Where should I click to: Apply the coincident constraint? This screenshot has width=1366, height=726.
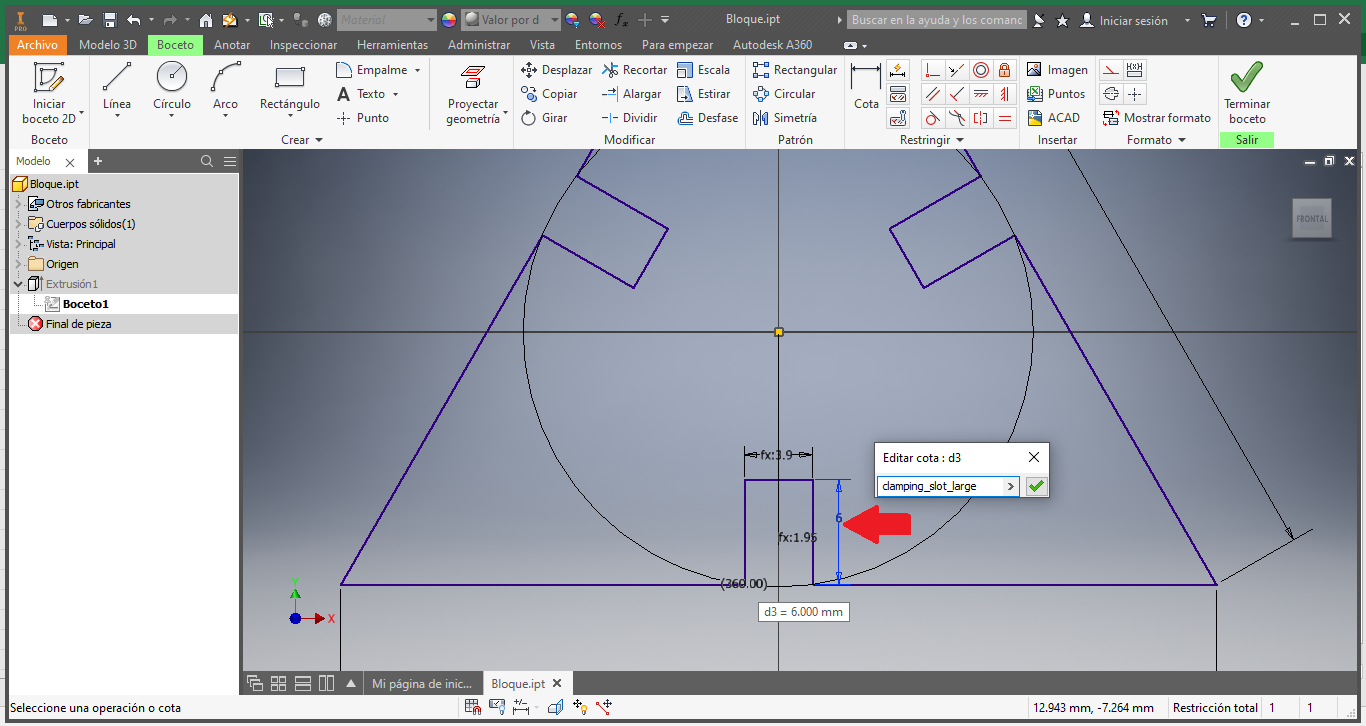(933, 70)
